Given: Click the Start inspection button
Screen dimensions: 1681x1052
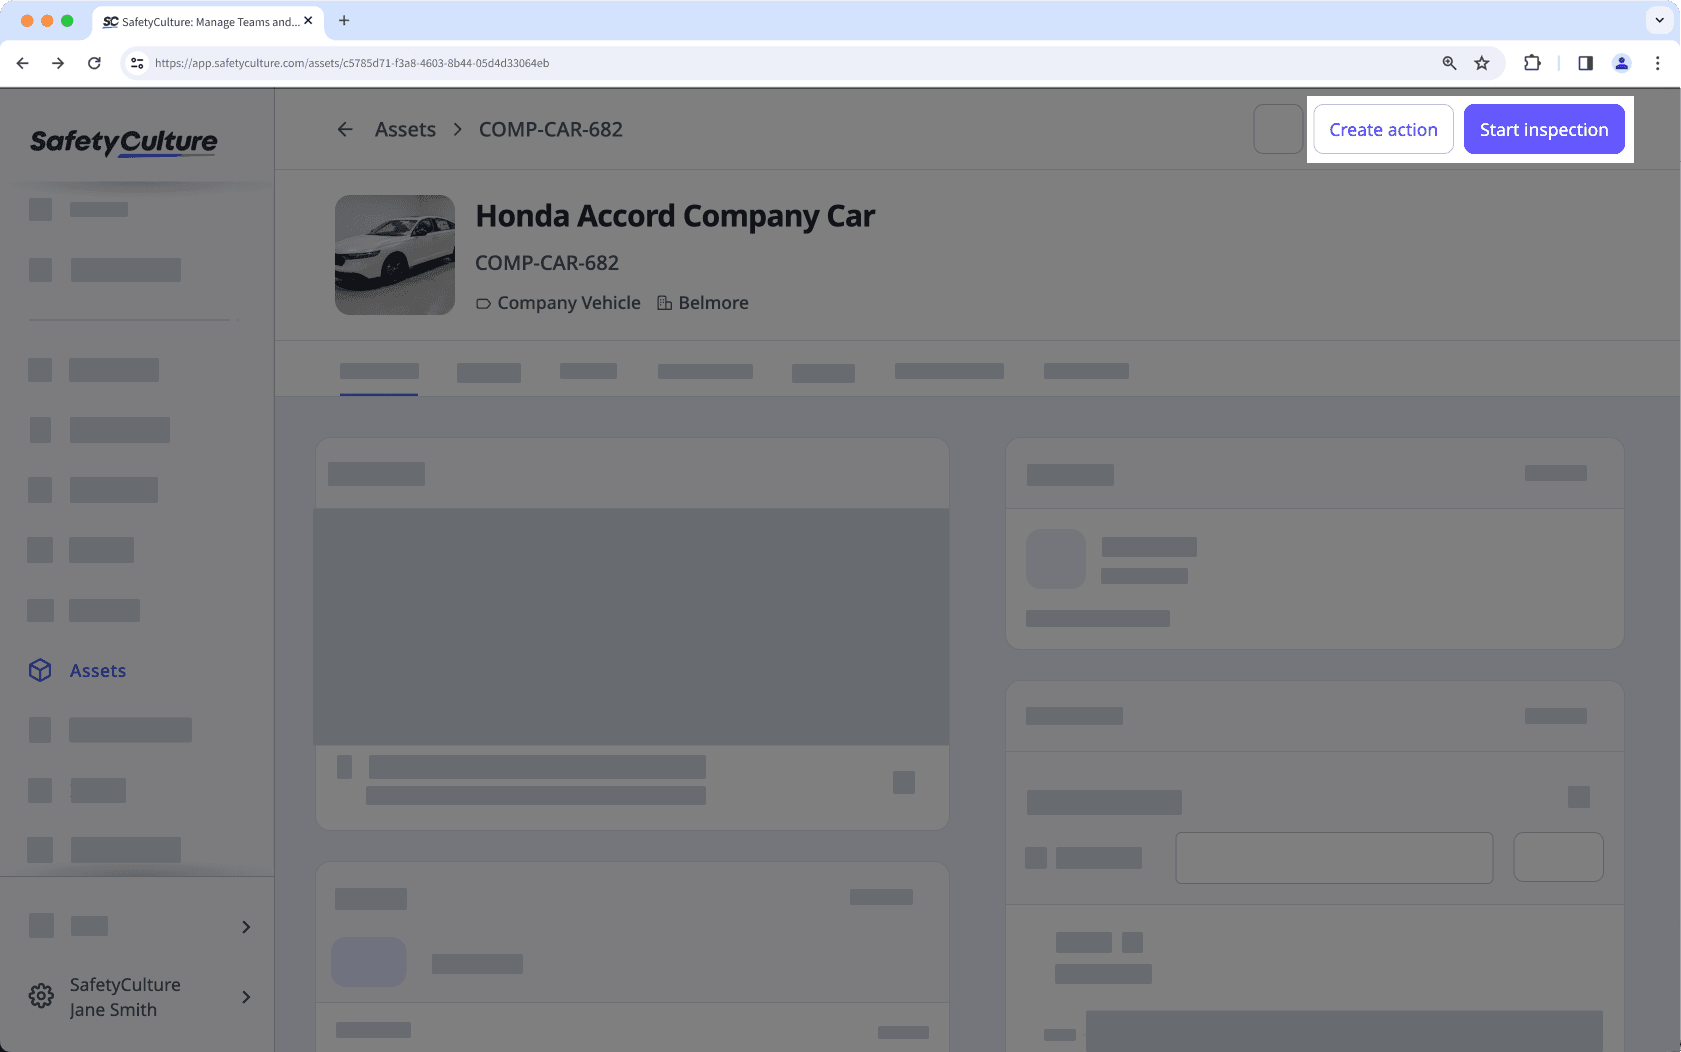Looking at the screenshot, I should [1543, 129].
